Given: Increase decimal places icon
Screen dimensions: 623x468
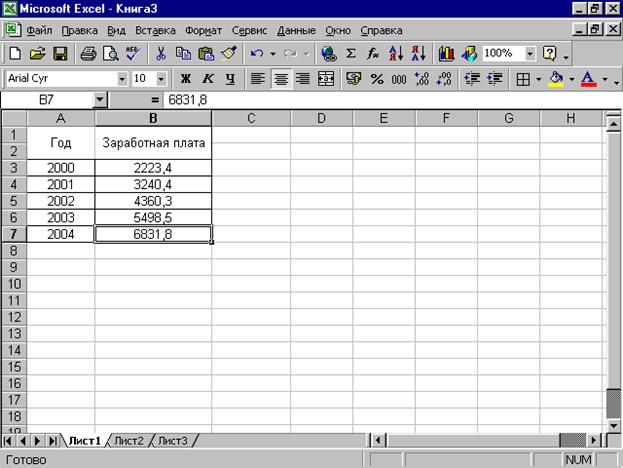Looking at the screenshot, I should pyautogui.click(x=421, y=79).
